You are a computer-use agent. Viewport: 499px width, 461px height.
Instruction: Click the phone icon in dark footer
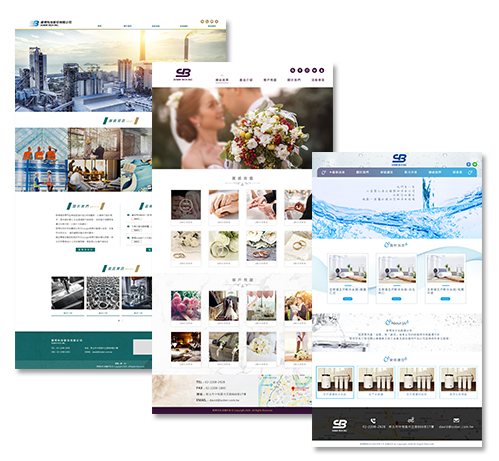373,421
